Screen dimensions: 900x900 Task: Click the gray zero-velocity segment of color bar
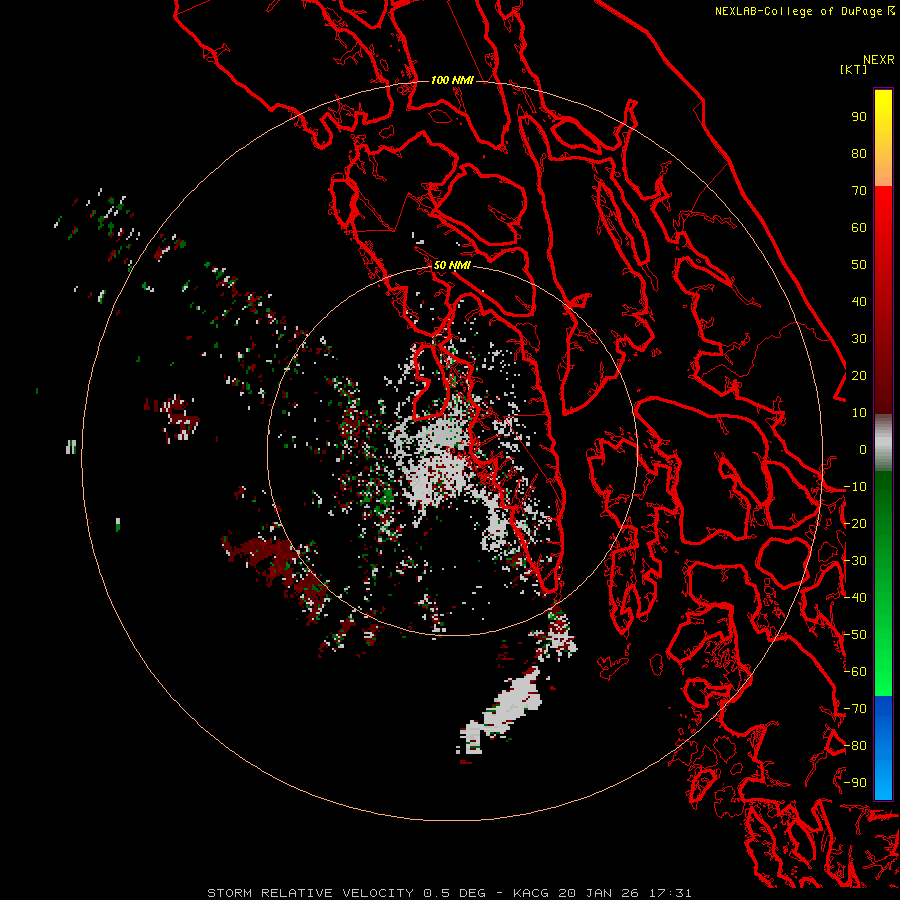(883, 443)
